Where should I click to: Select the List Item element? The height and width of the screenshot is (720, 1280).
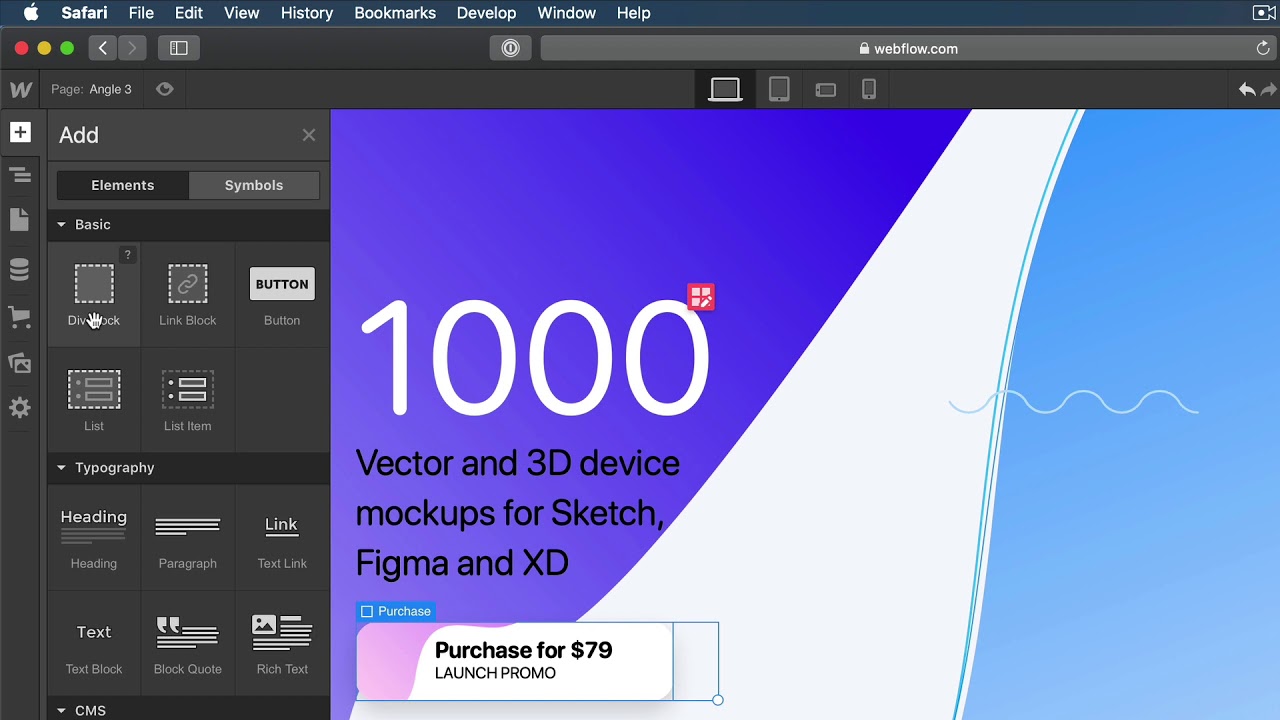pos(188,400)
